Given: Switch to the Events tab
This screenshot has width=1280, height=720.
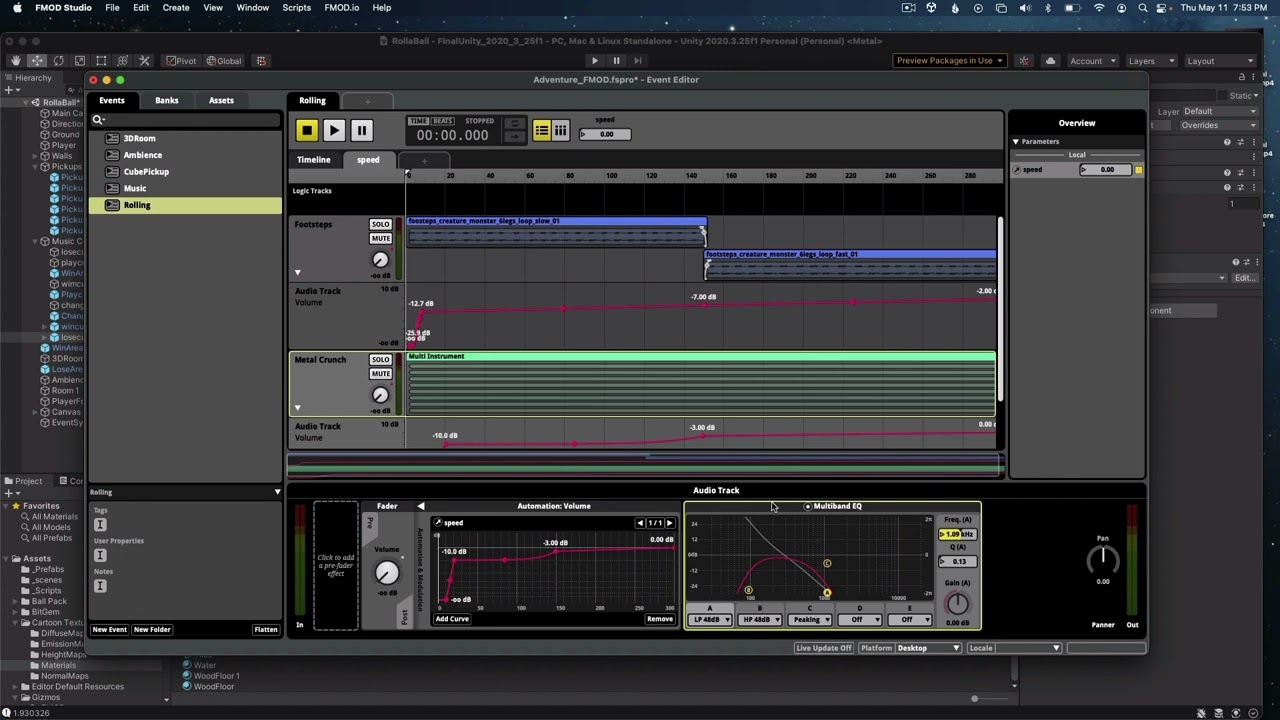Looking at the screenshot, I should point(112,100).
